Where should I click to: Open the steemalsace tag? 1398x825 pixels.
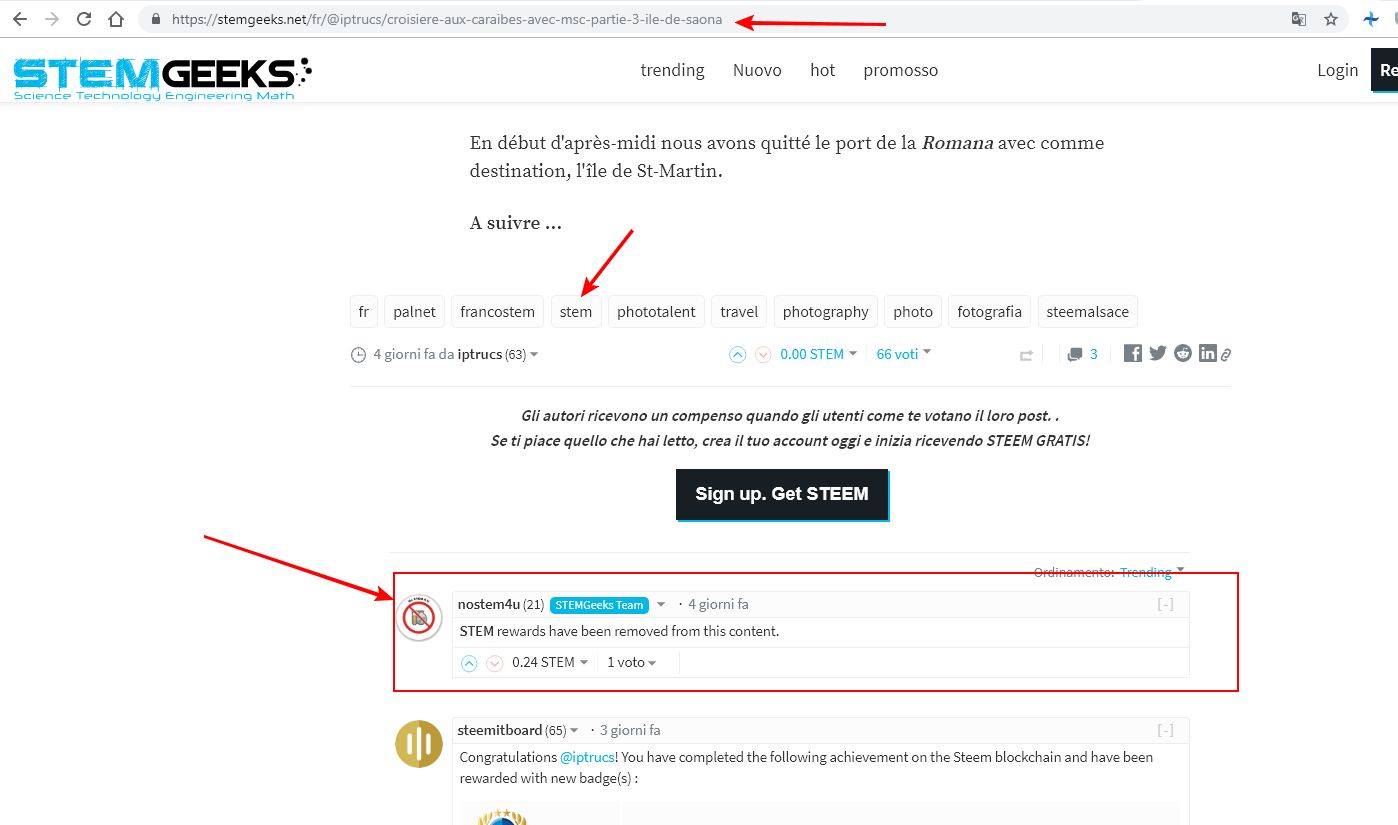click(1088, 312)
